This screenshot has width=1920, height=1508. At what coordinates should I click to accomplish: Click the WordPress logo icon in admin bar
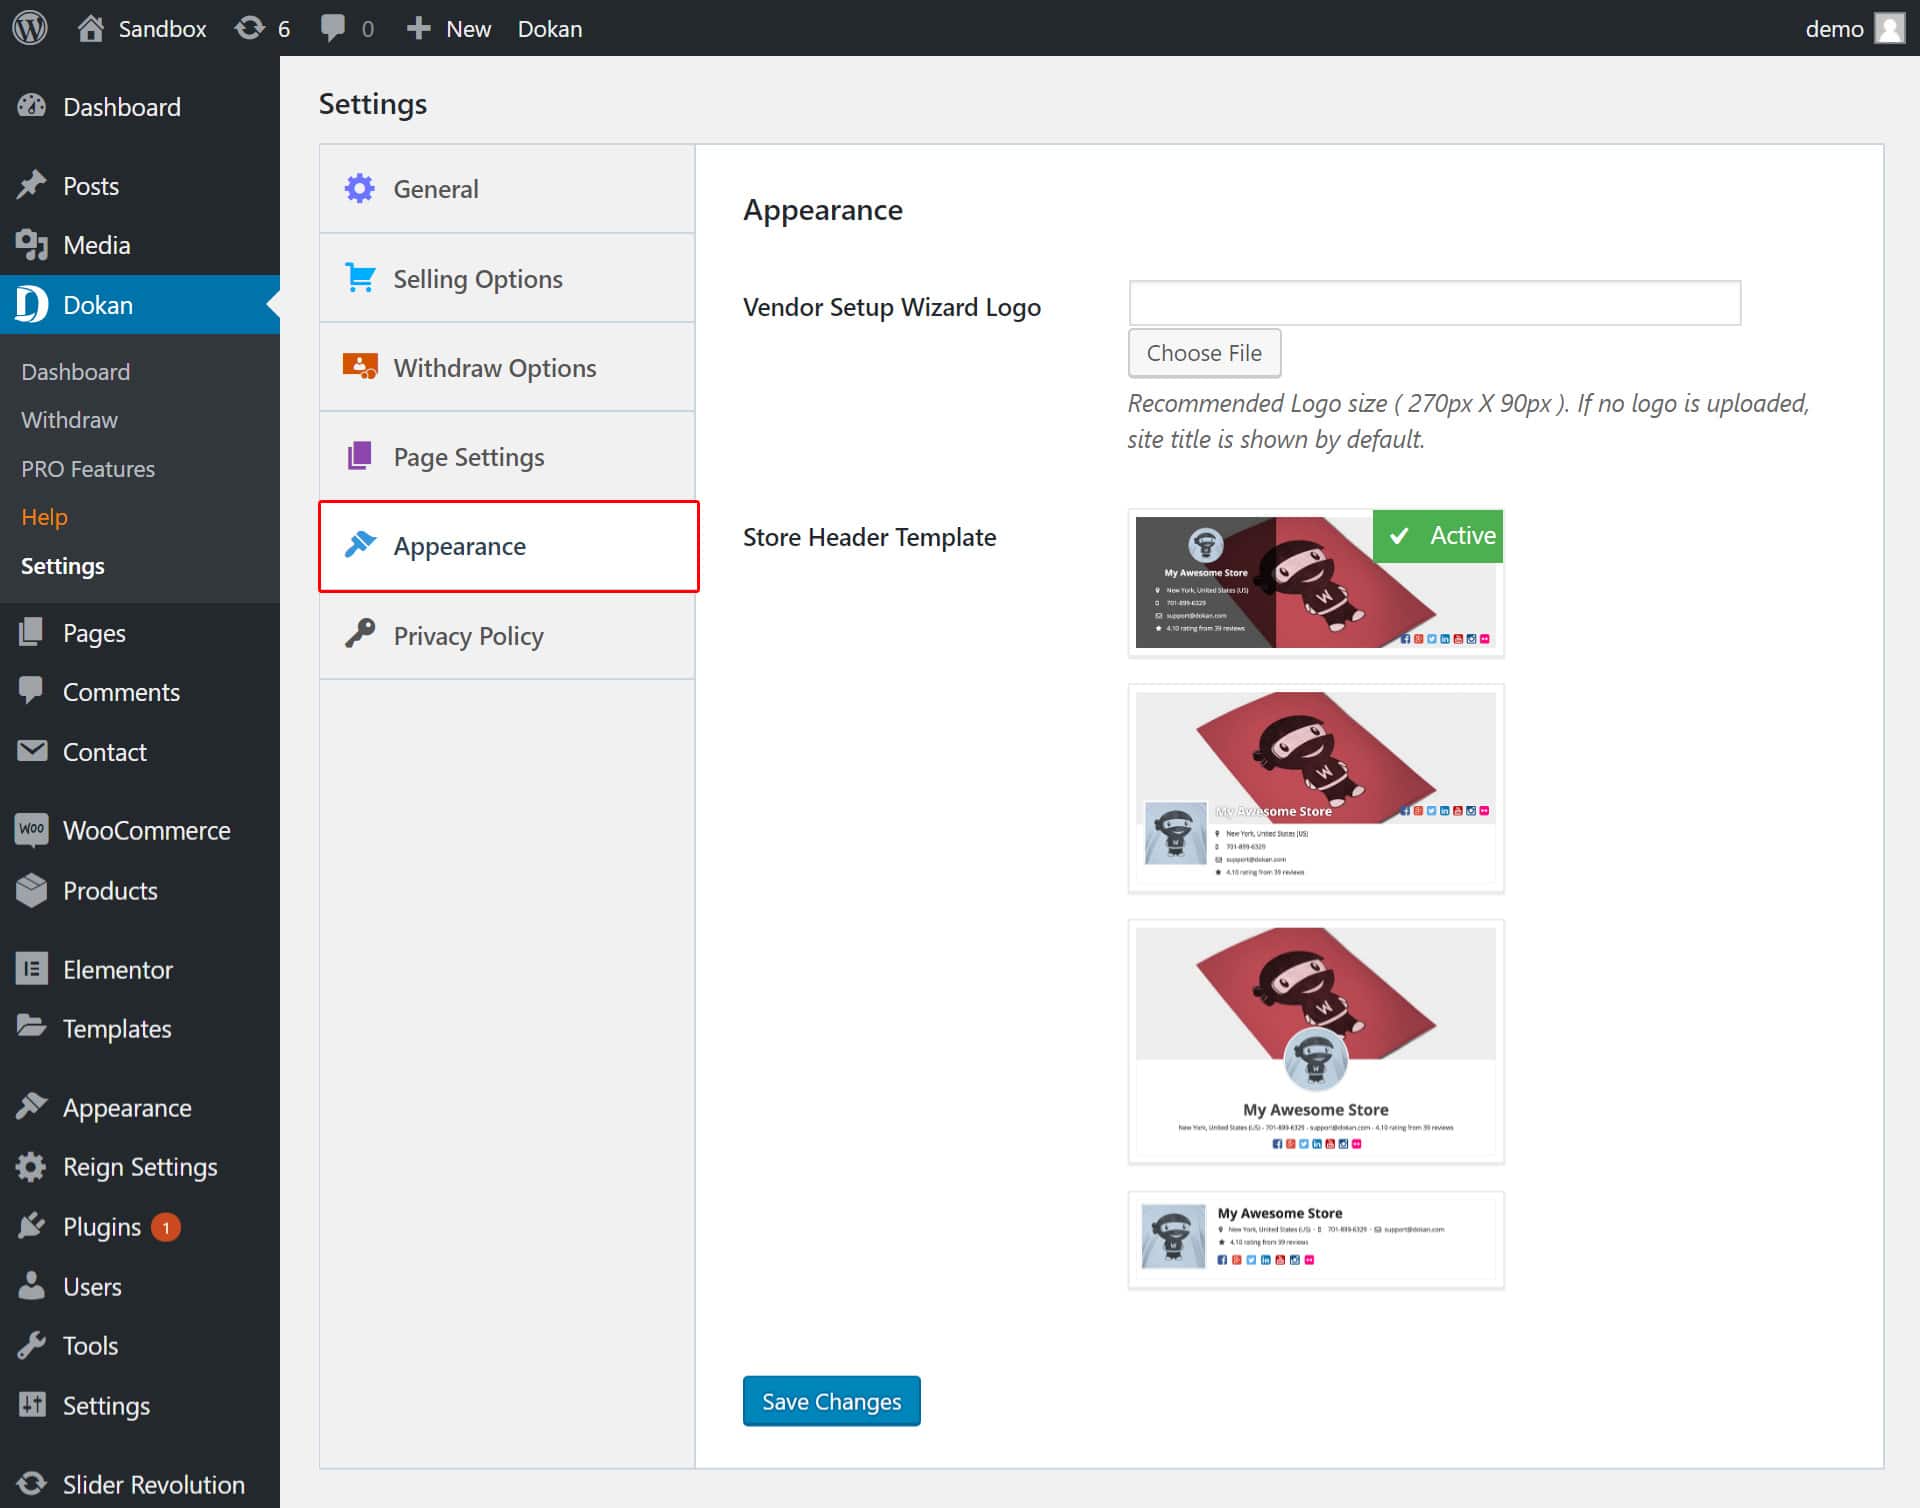click(30, 28)
